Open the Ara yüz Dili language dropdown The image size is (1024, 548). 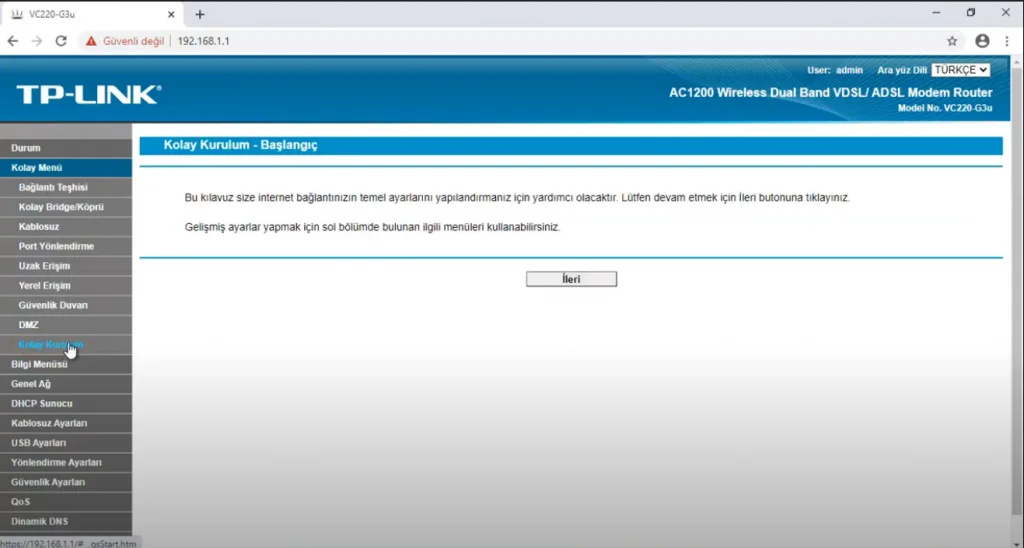960,70
